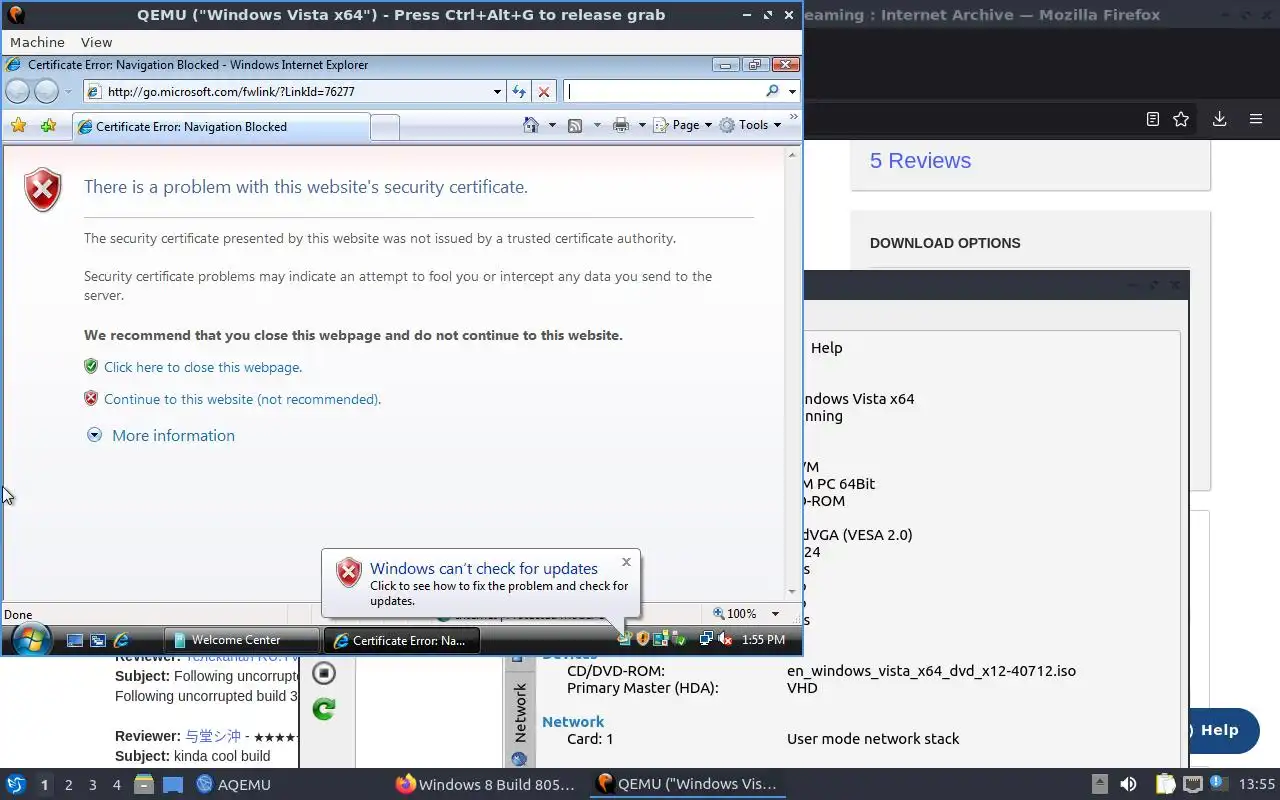
Task: Click Switch between windows quick launch icon
Action: 98,640
